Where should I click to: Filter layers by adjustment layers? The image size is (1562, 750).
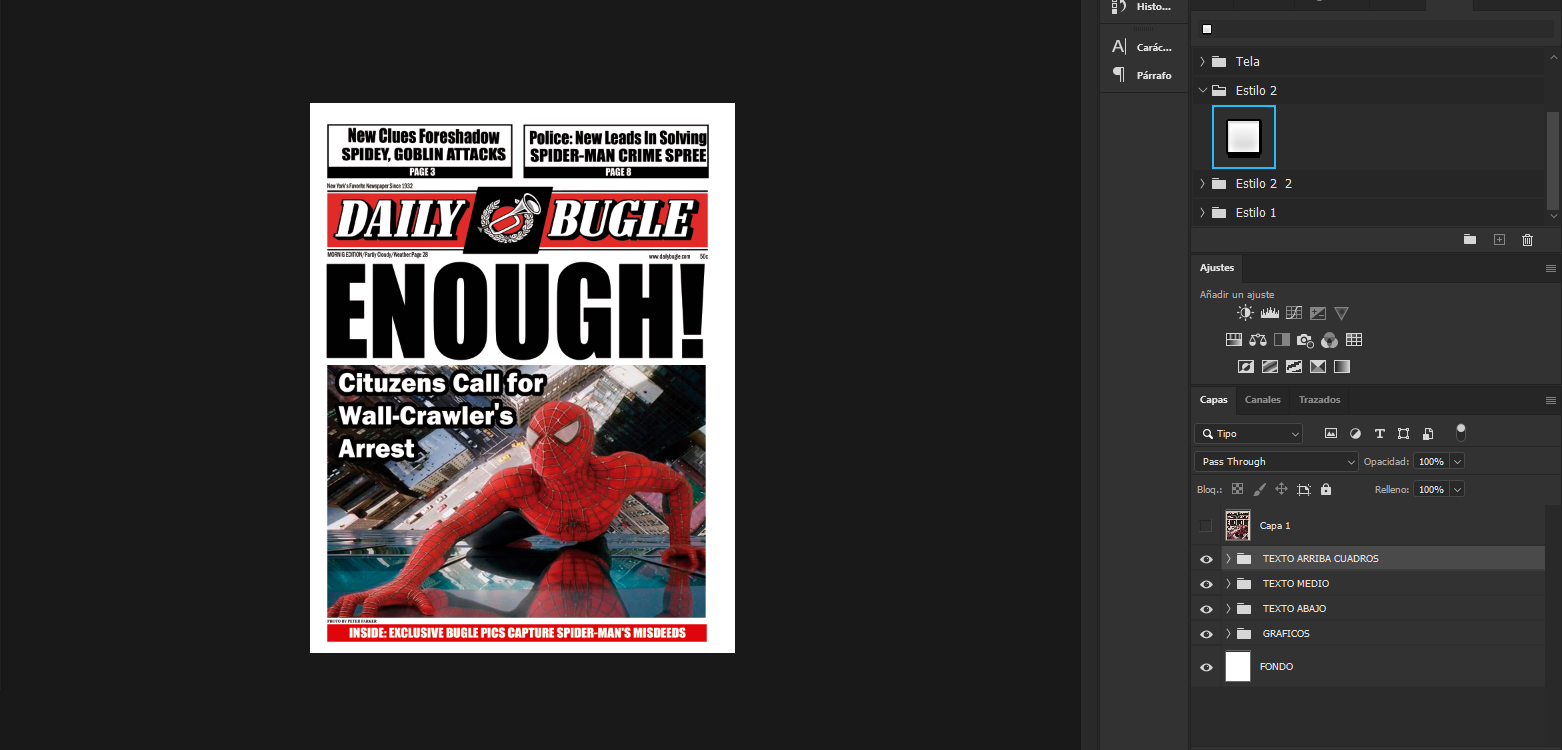(x=1355, y=434)
